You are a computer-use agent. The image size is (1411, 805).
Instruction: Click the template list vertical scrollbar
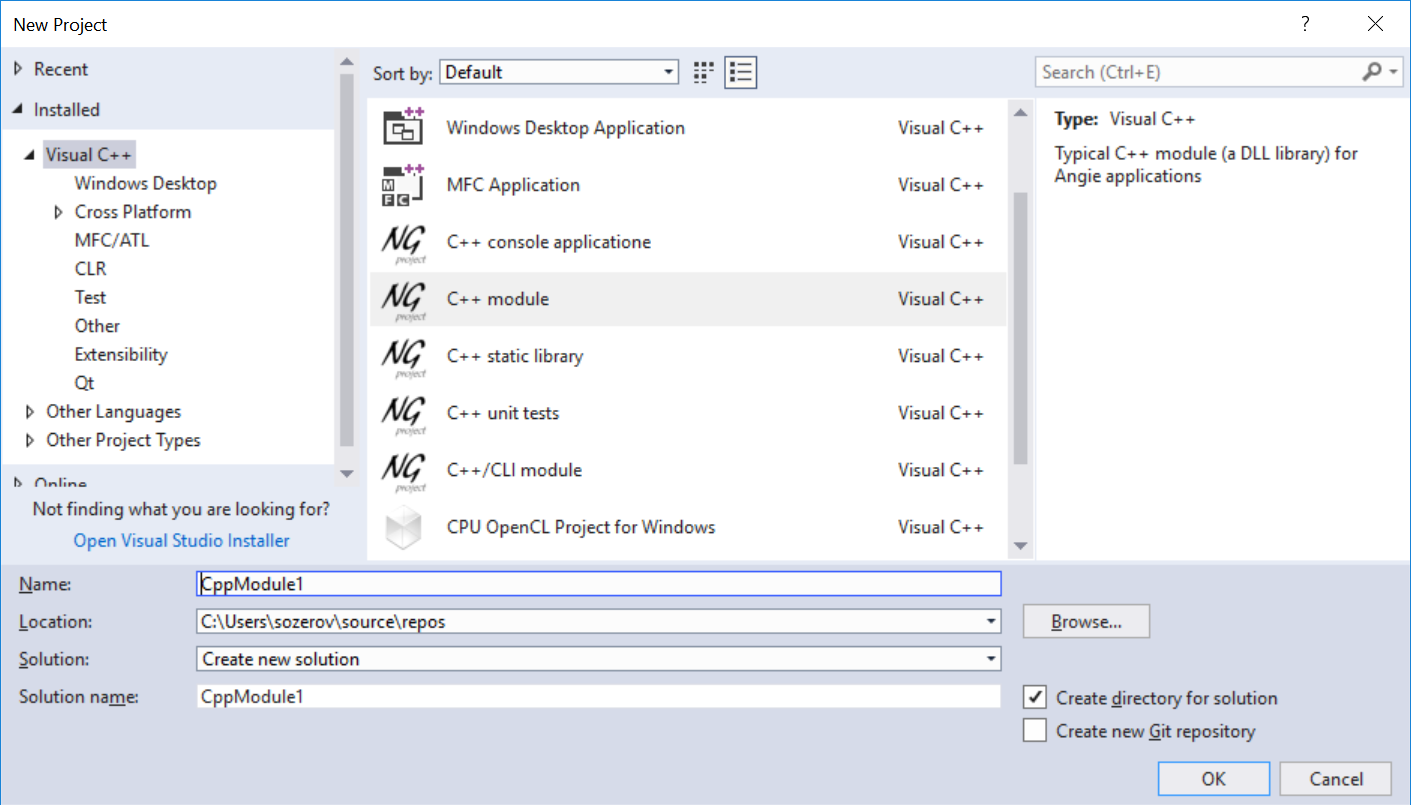pyautogui.click(x=1020, y=328)
